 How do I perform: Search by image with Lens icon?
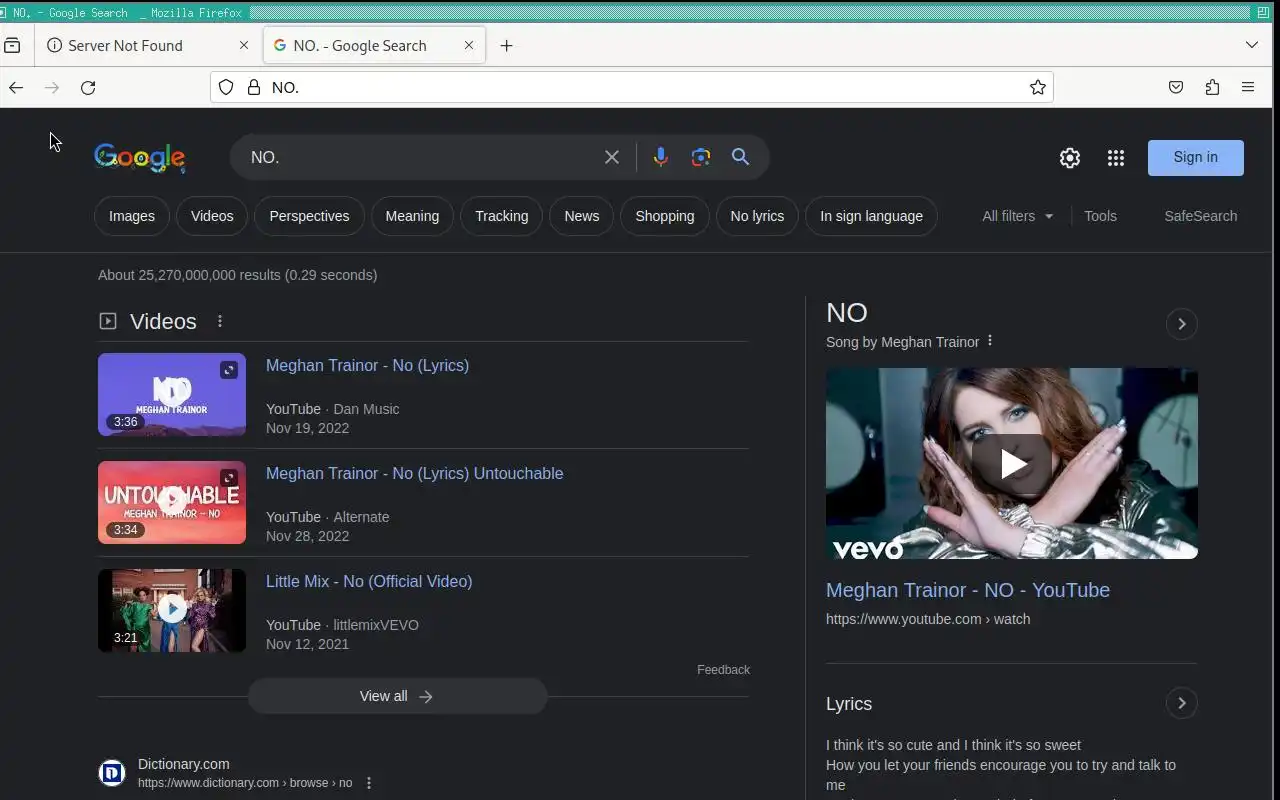coord(701,157)
